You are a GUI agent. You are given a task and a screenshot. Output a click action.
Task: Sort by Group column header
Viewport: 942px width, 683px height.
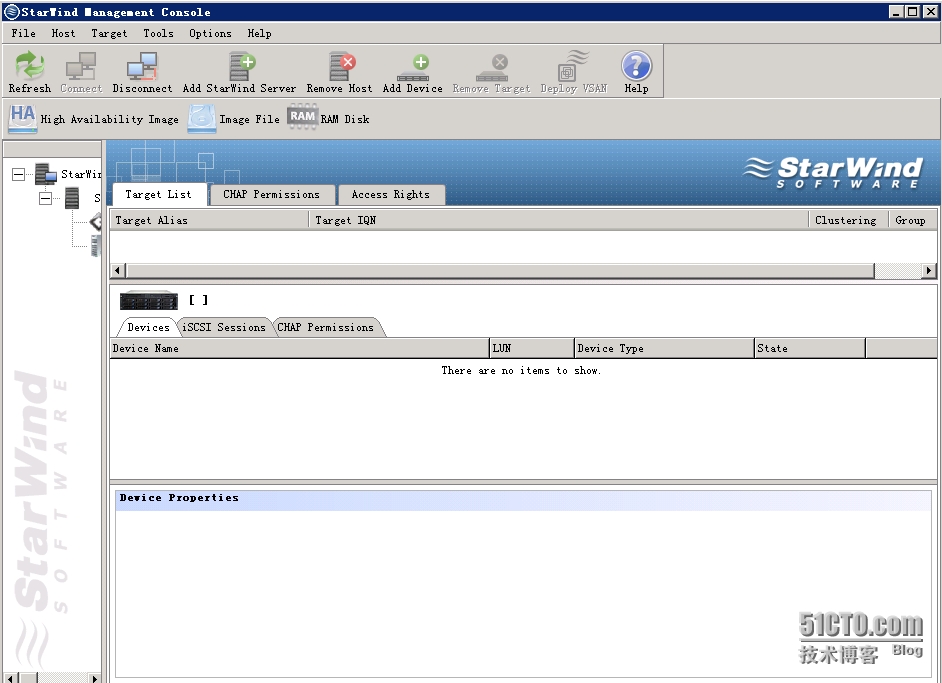[x=913, y=220]
